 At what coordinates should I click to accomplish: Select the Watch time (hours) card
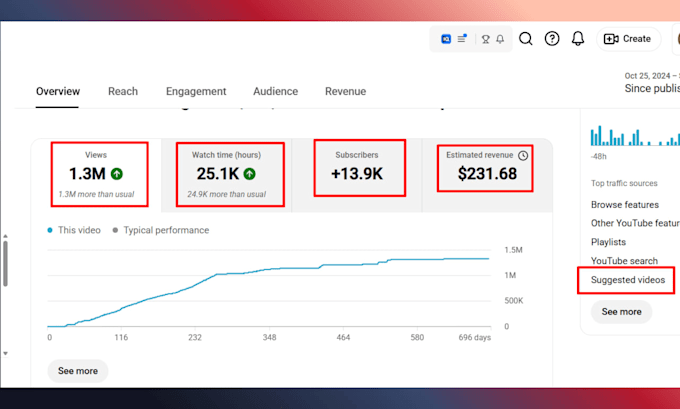tap(227, 175)
